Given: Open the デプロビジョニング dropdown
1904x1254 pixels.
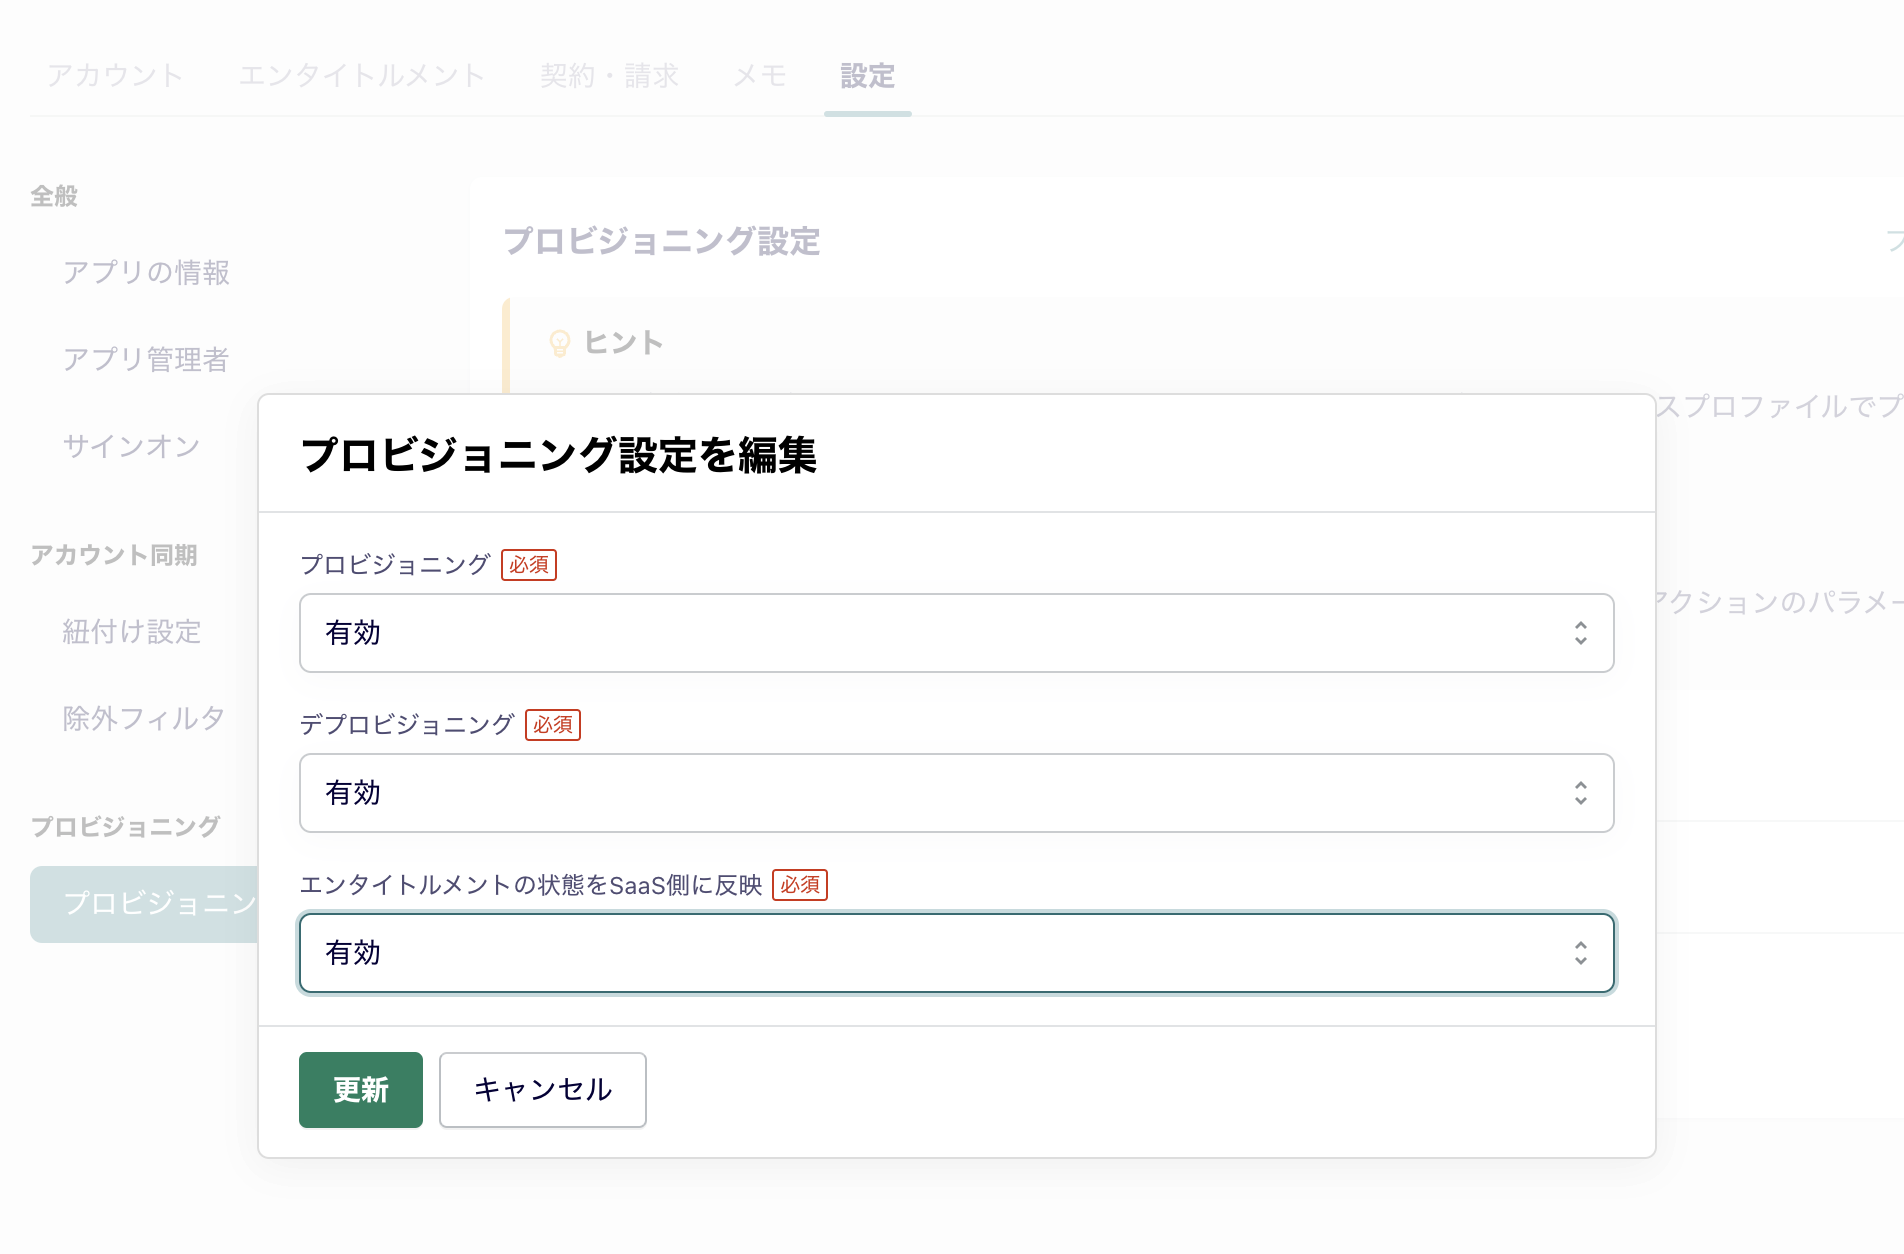Looking at the screenshot, I should 955,793.
